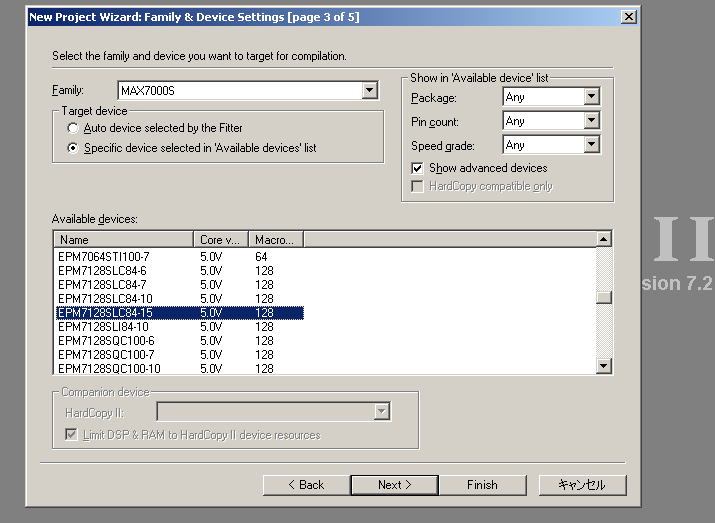Select device EPM7128SQC100-6

106,341
